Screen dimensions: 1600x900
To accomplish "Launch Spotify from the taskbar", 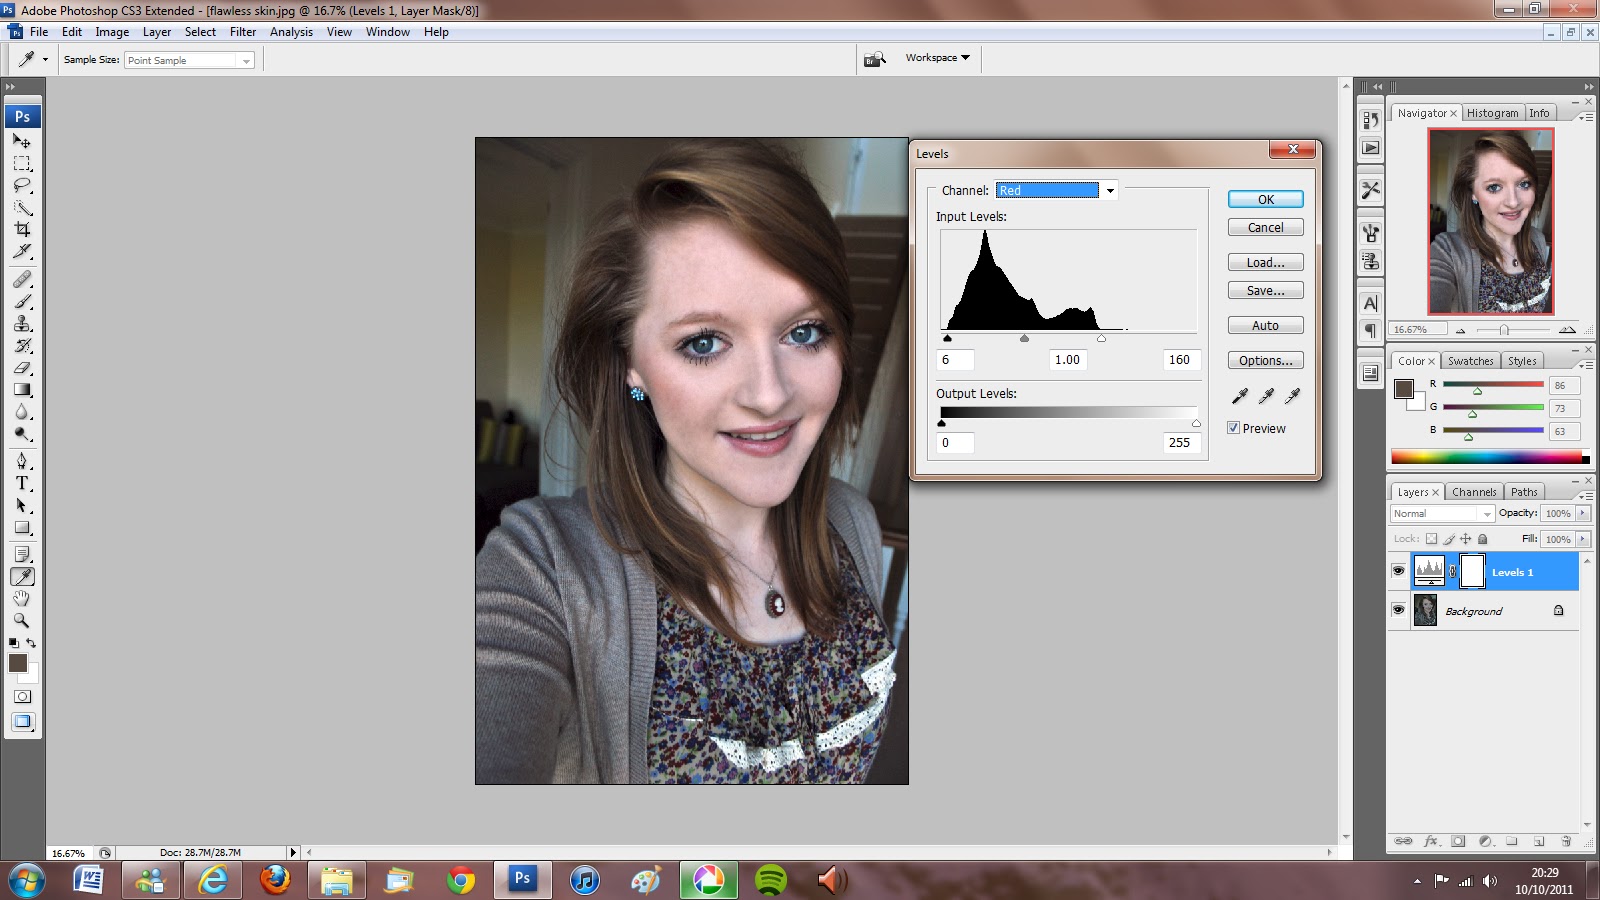I will point(770,880).
